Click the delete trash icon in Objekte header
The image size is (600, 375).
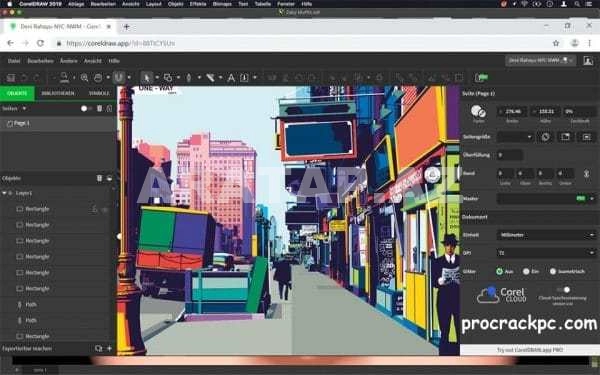(x=99, y=178)
